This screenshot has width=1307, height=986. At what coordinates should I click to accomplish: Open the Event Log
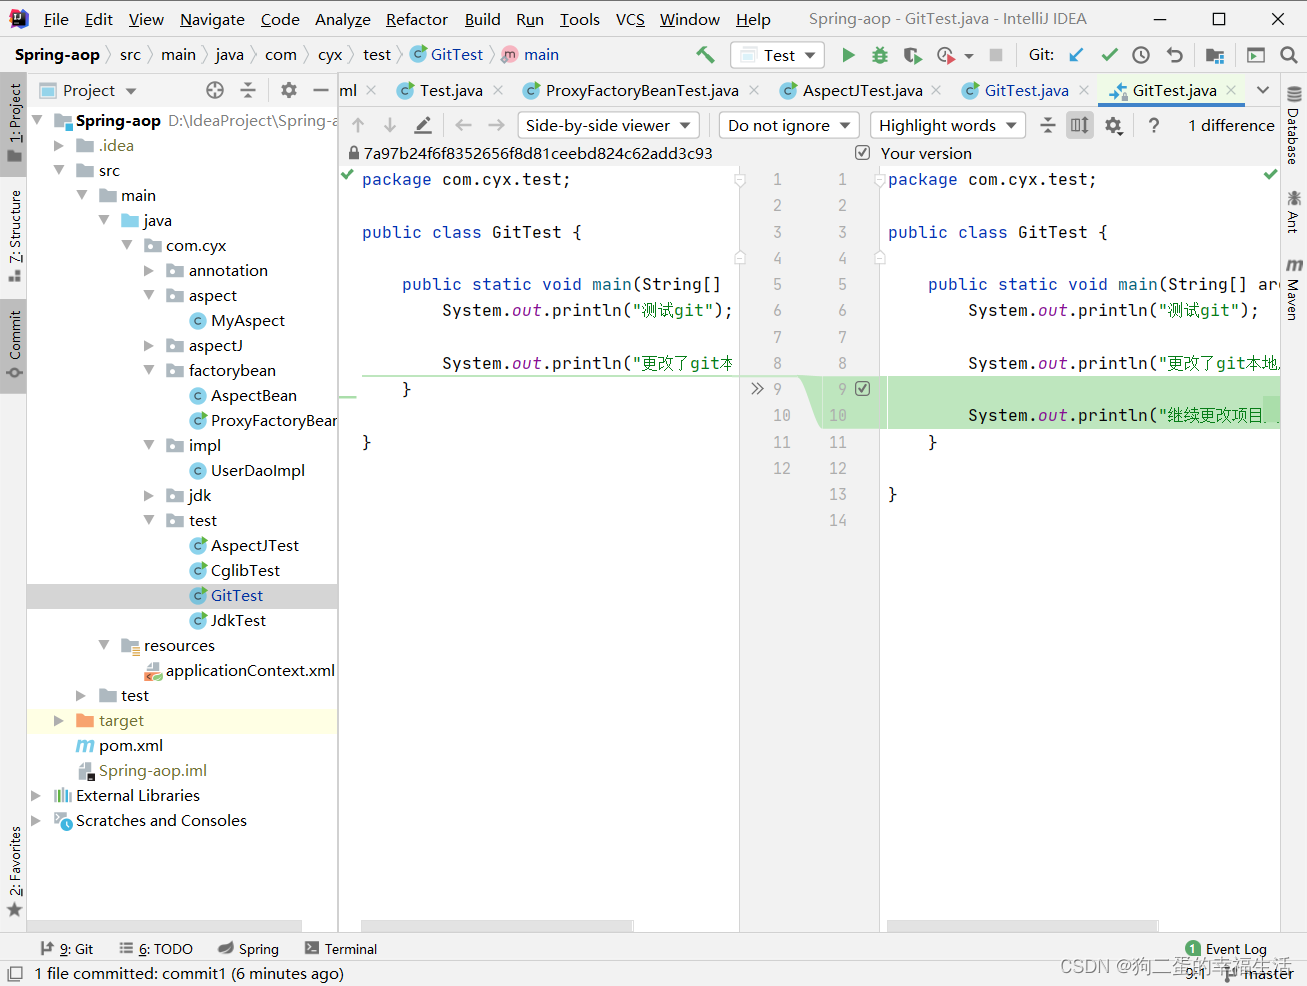pyautogui.click(x=1226, y=949)
